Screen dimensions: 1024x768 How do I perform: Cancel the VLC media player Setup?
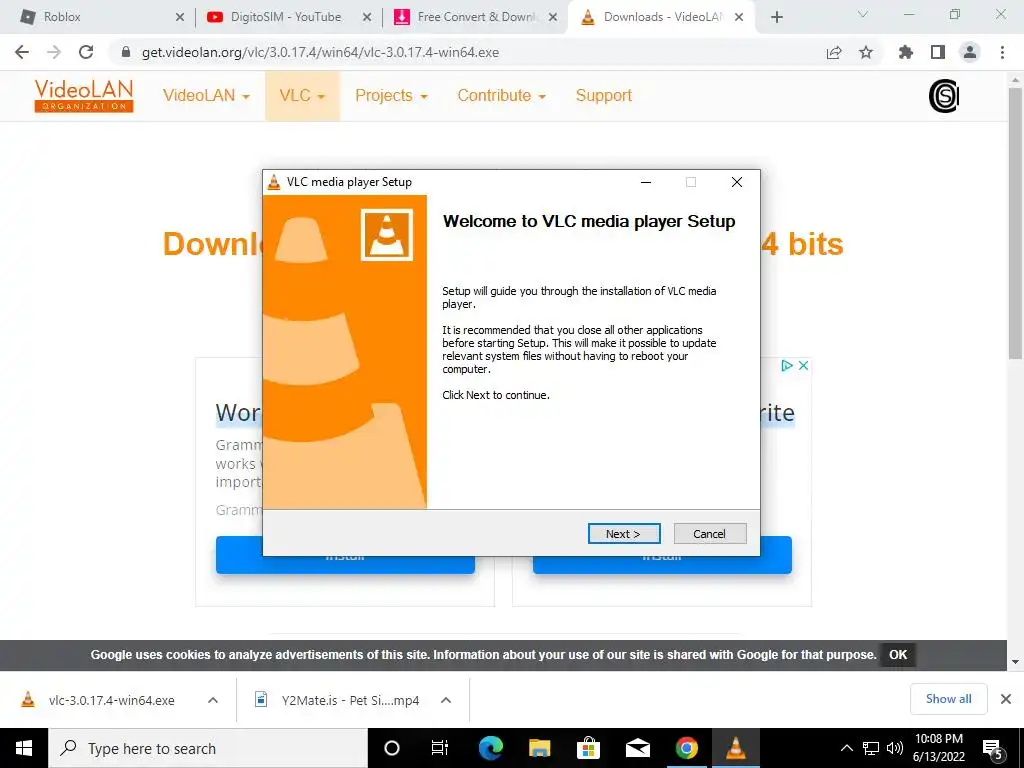coord(709,534)
